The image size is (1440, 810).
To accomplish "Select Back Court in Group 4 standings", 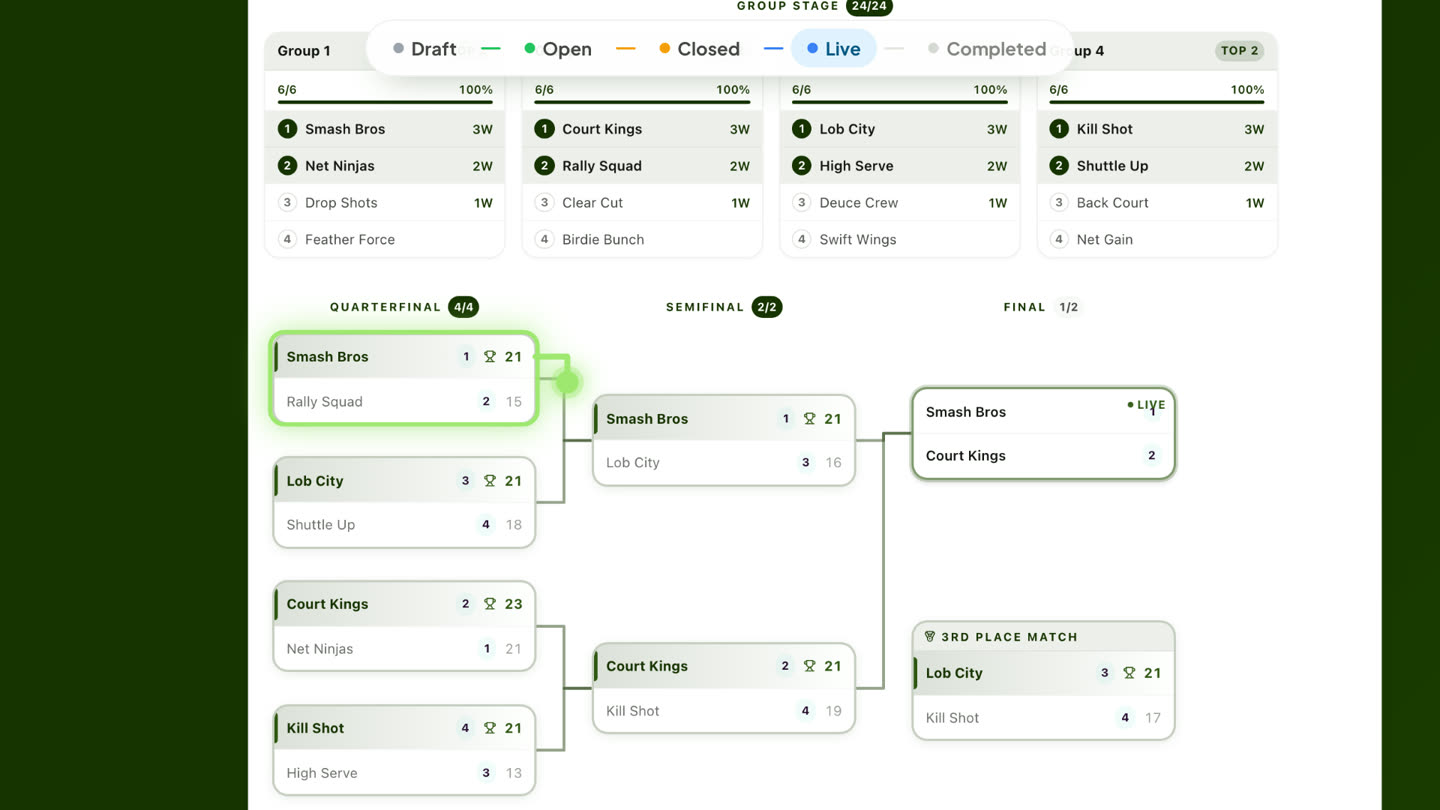I will coord(1157,203).
